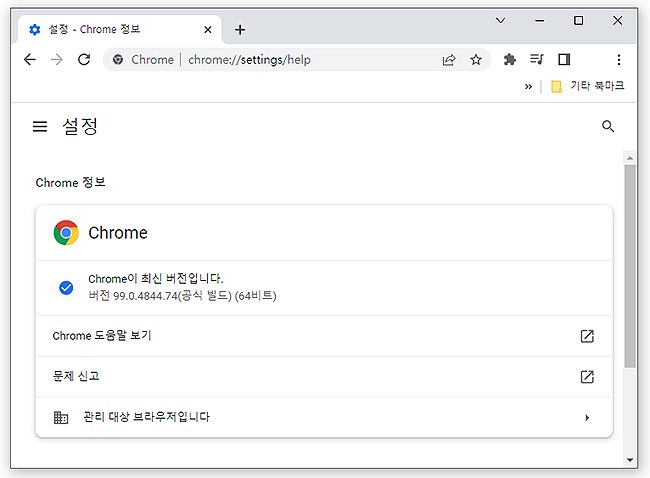650x478 pixels.
Task: Click the managed browser building icon
Action: click(x=61, y=417)
